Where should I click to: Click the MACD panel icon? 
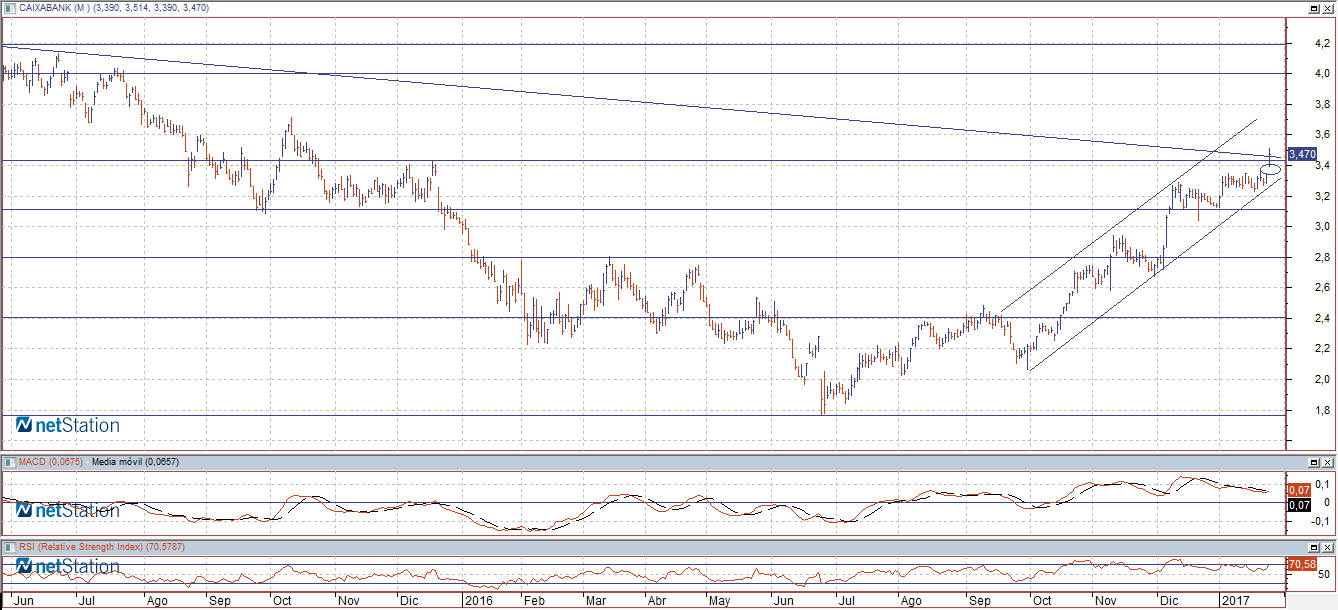pyautogui.click(x=9, y=462)
